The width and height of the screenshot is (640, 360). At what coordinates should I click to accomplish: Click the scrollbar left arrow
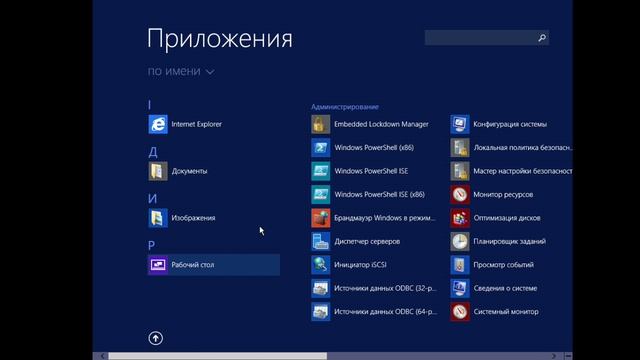pos(102,356)
